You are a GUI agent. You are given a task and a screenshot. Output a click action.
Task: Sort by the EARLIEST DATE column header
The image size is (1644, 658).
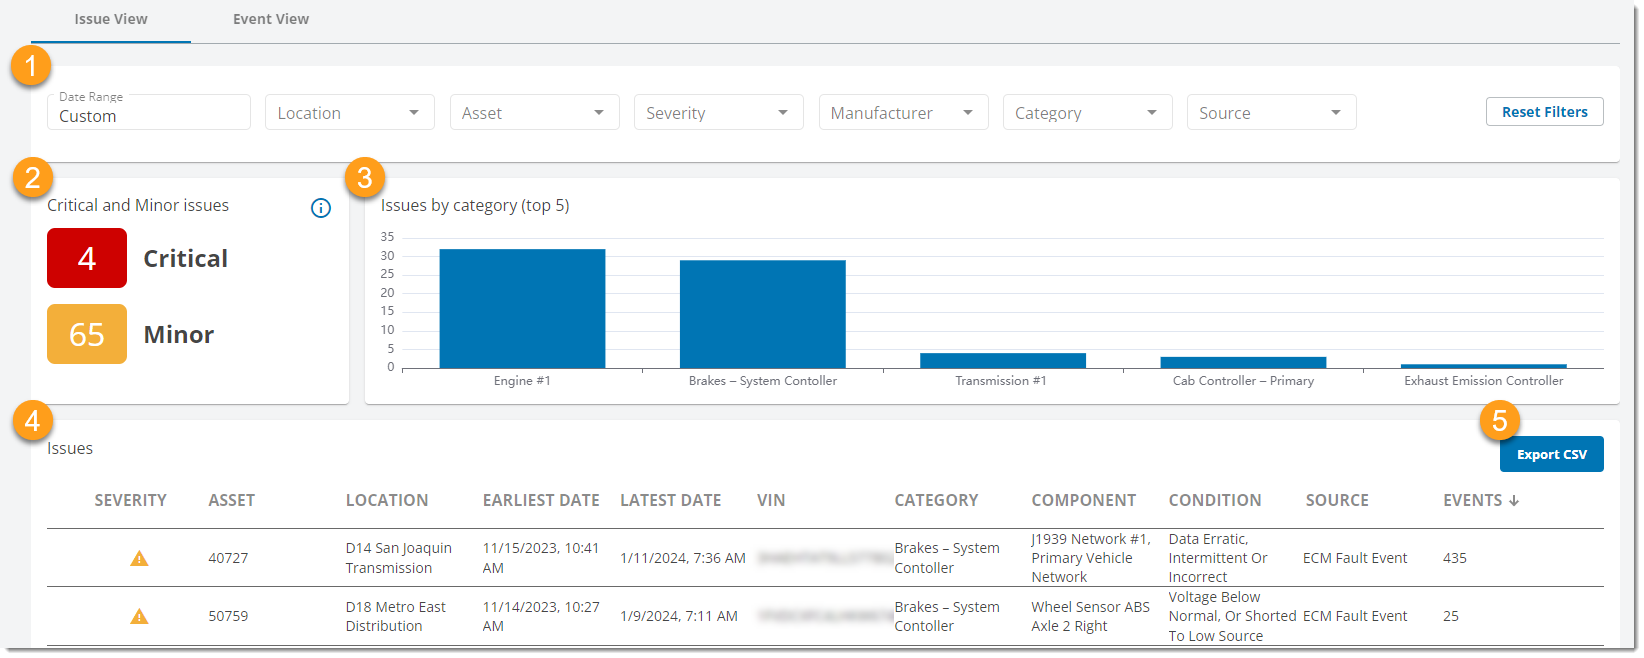tap(541, 500)
